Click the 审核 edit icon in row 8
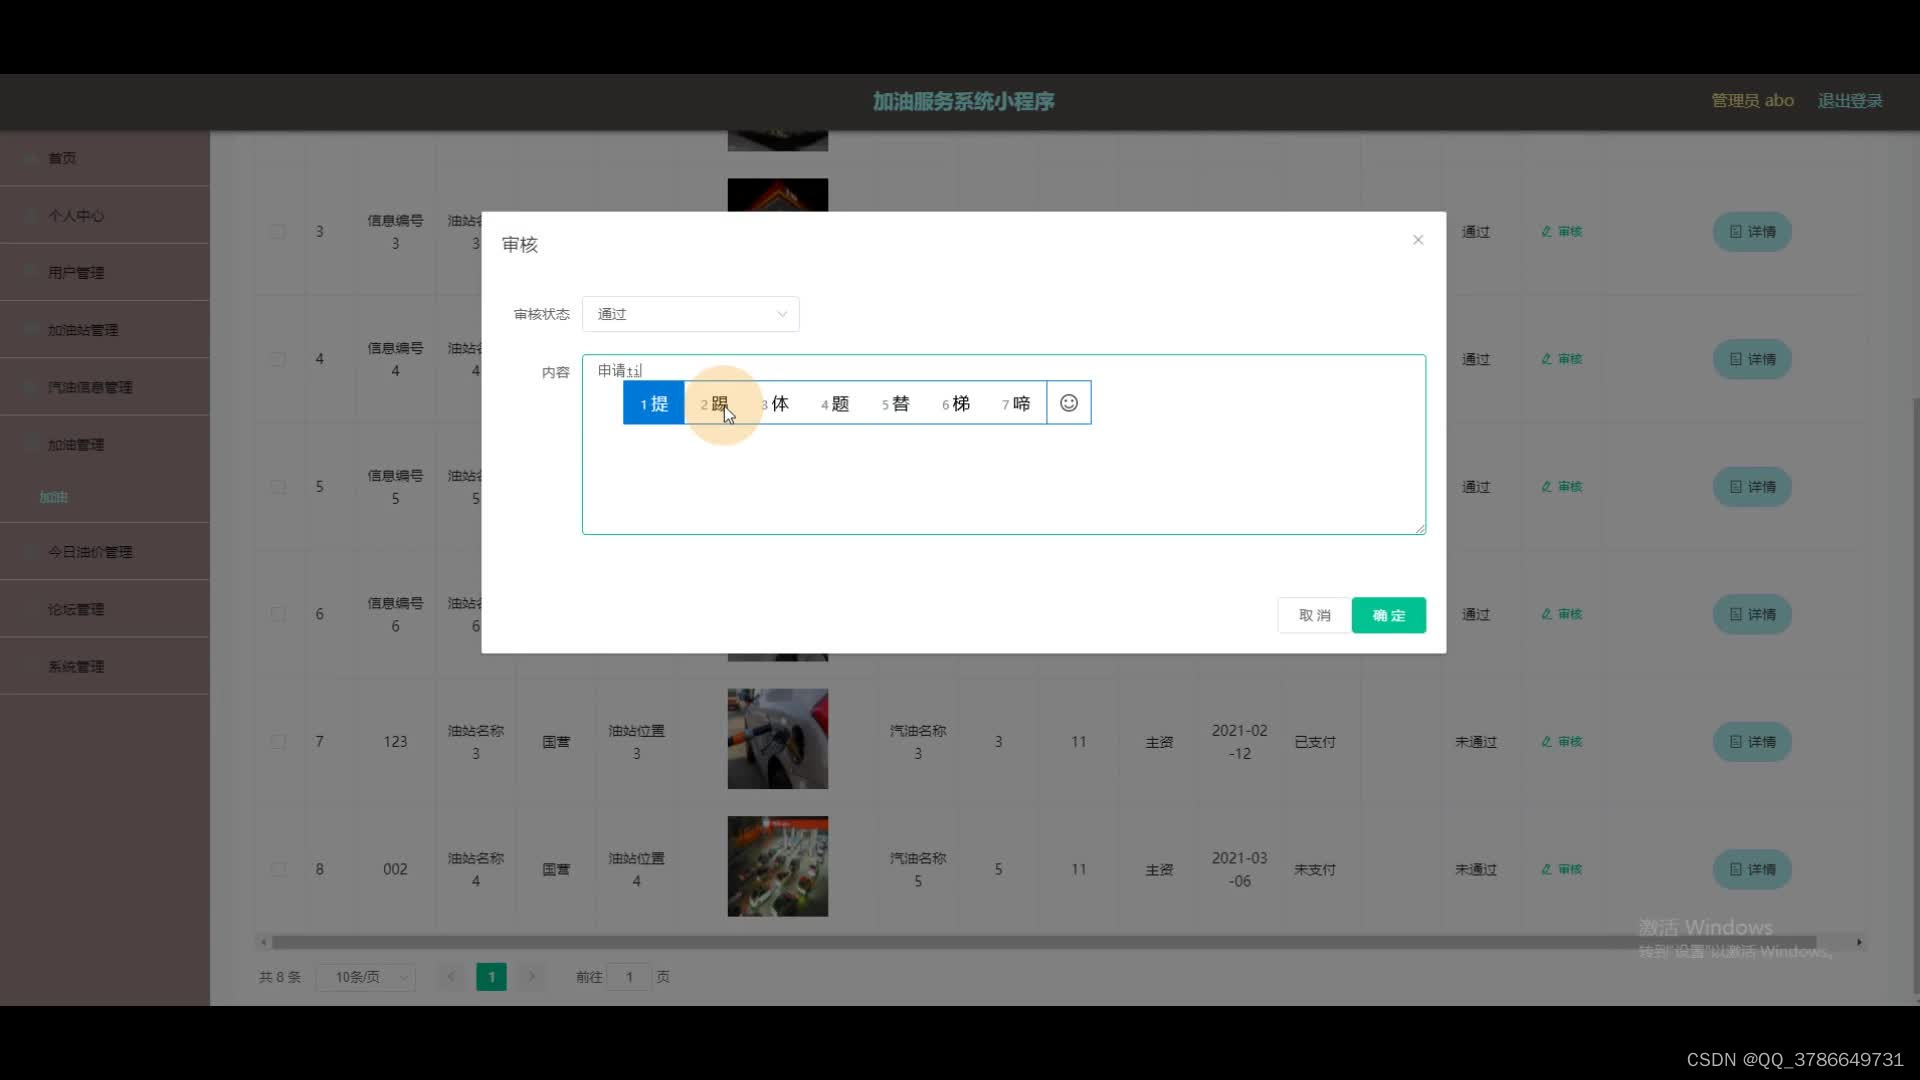 point(1561,869)
